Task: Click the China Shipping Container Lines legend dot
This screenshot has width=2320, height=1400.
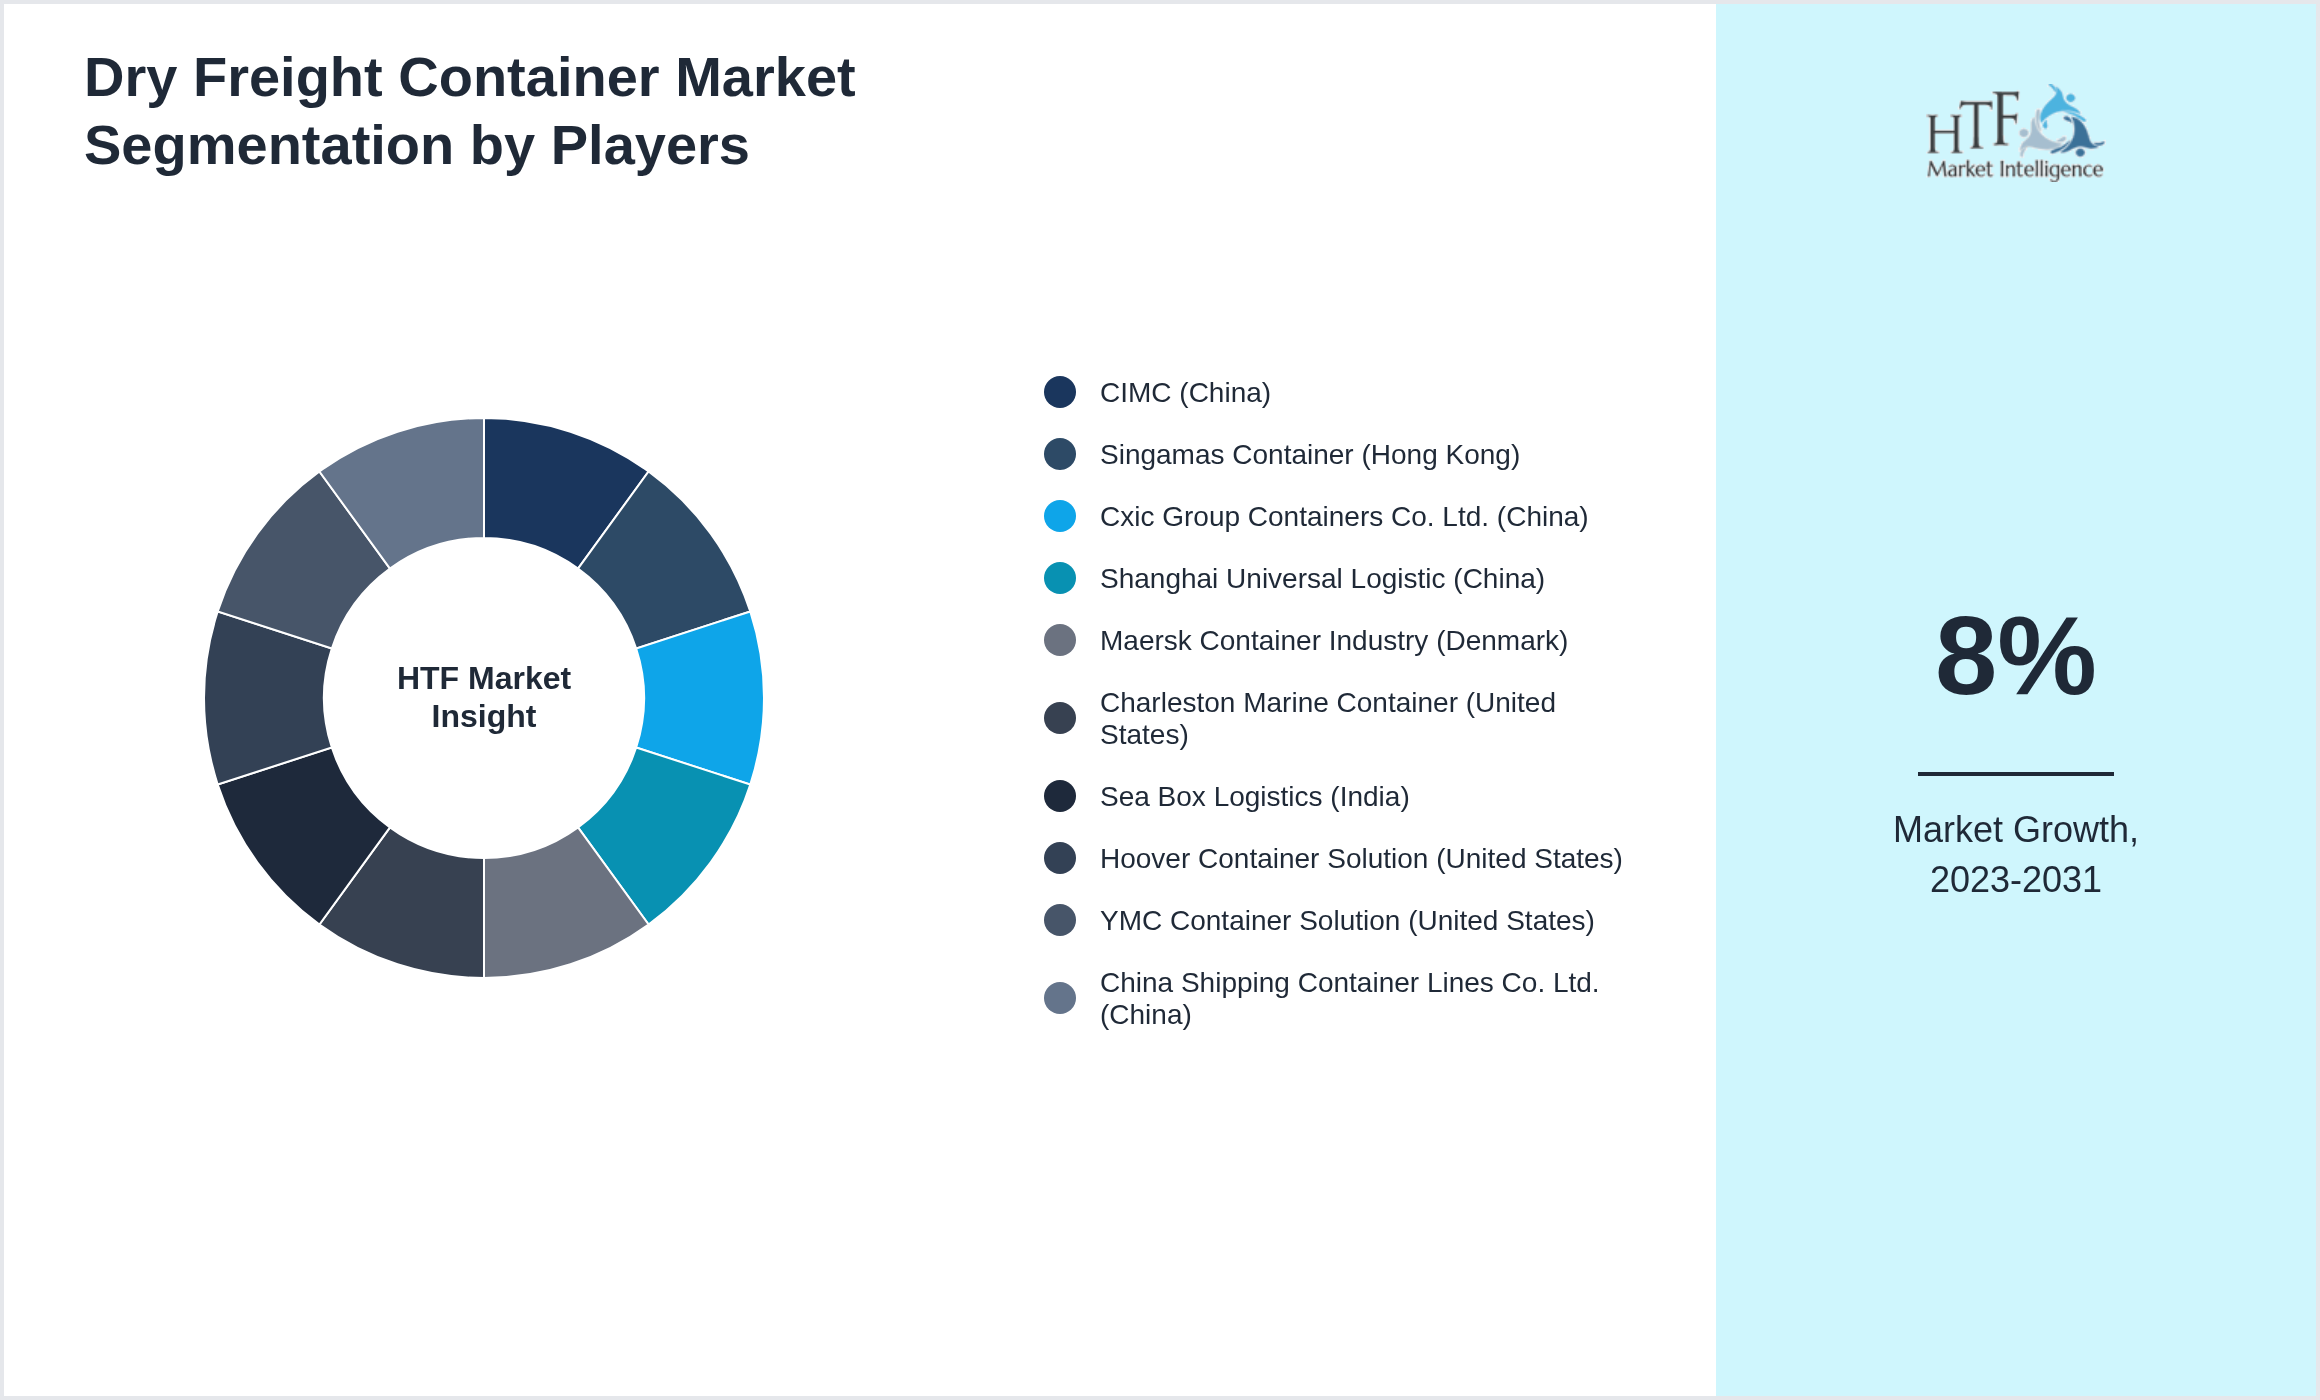Action: pos(1060,998)
